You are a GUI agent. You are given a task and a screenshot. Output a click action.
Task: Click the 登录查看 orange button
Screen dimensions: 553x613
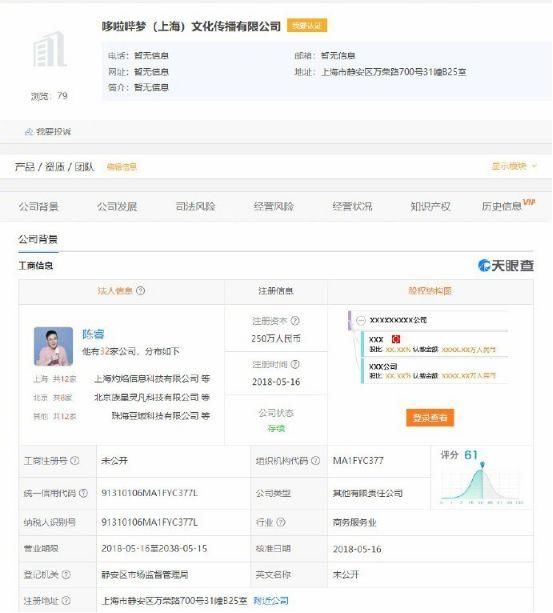(x=430, y=418)
